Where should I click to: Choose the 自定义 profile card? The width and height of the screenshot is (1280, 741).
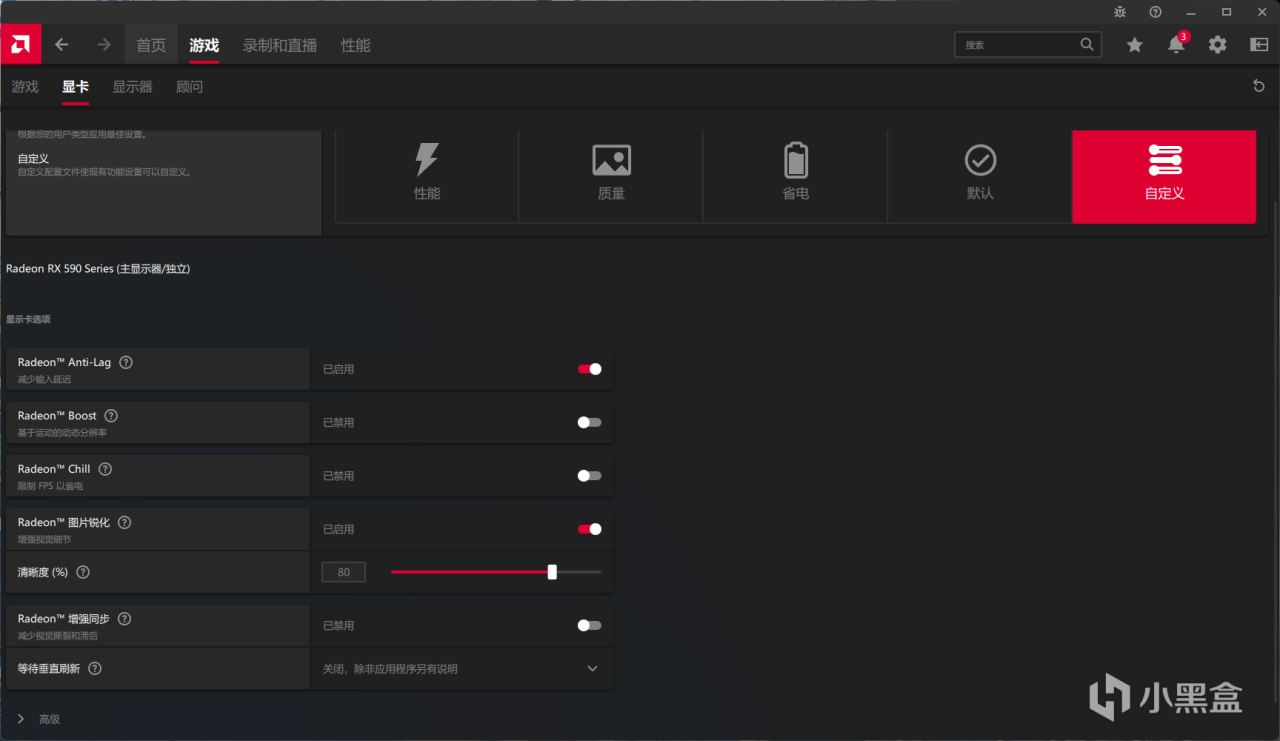point(1164,176)
